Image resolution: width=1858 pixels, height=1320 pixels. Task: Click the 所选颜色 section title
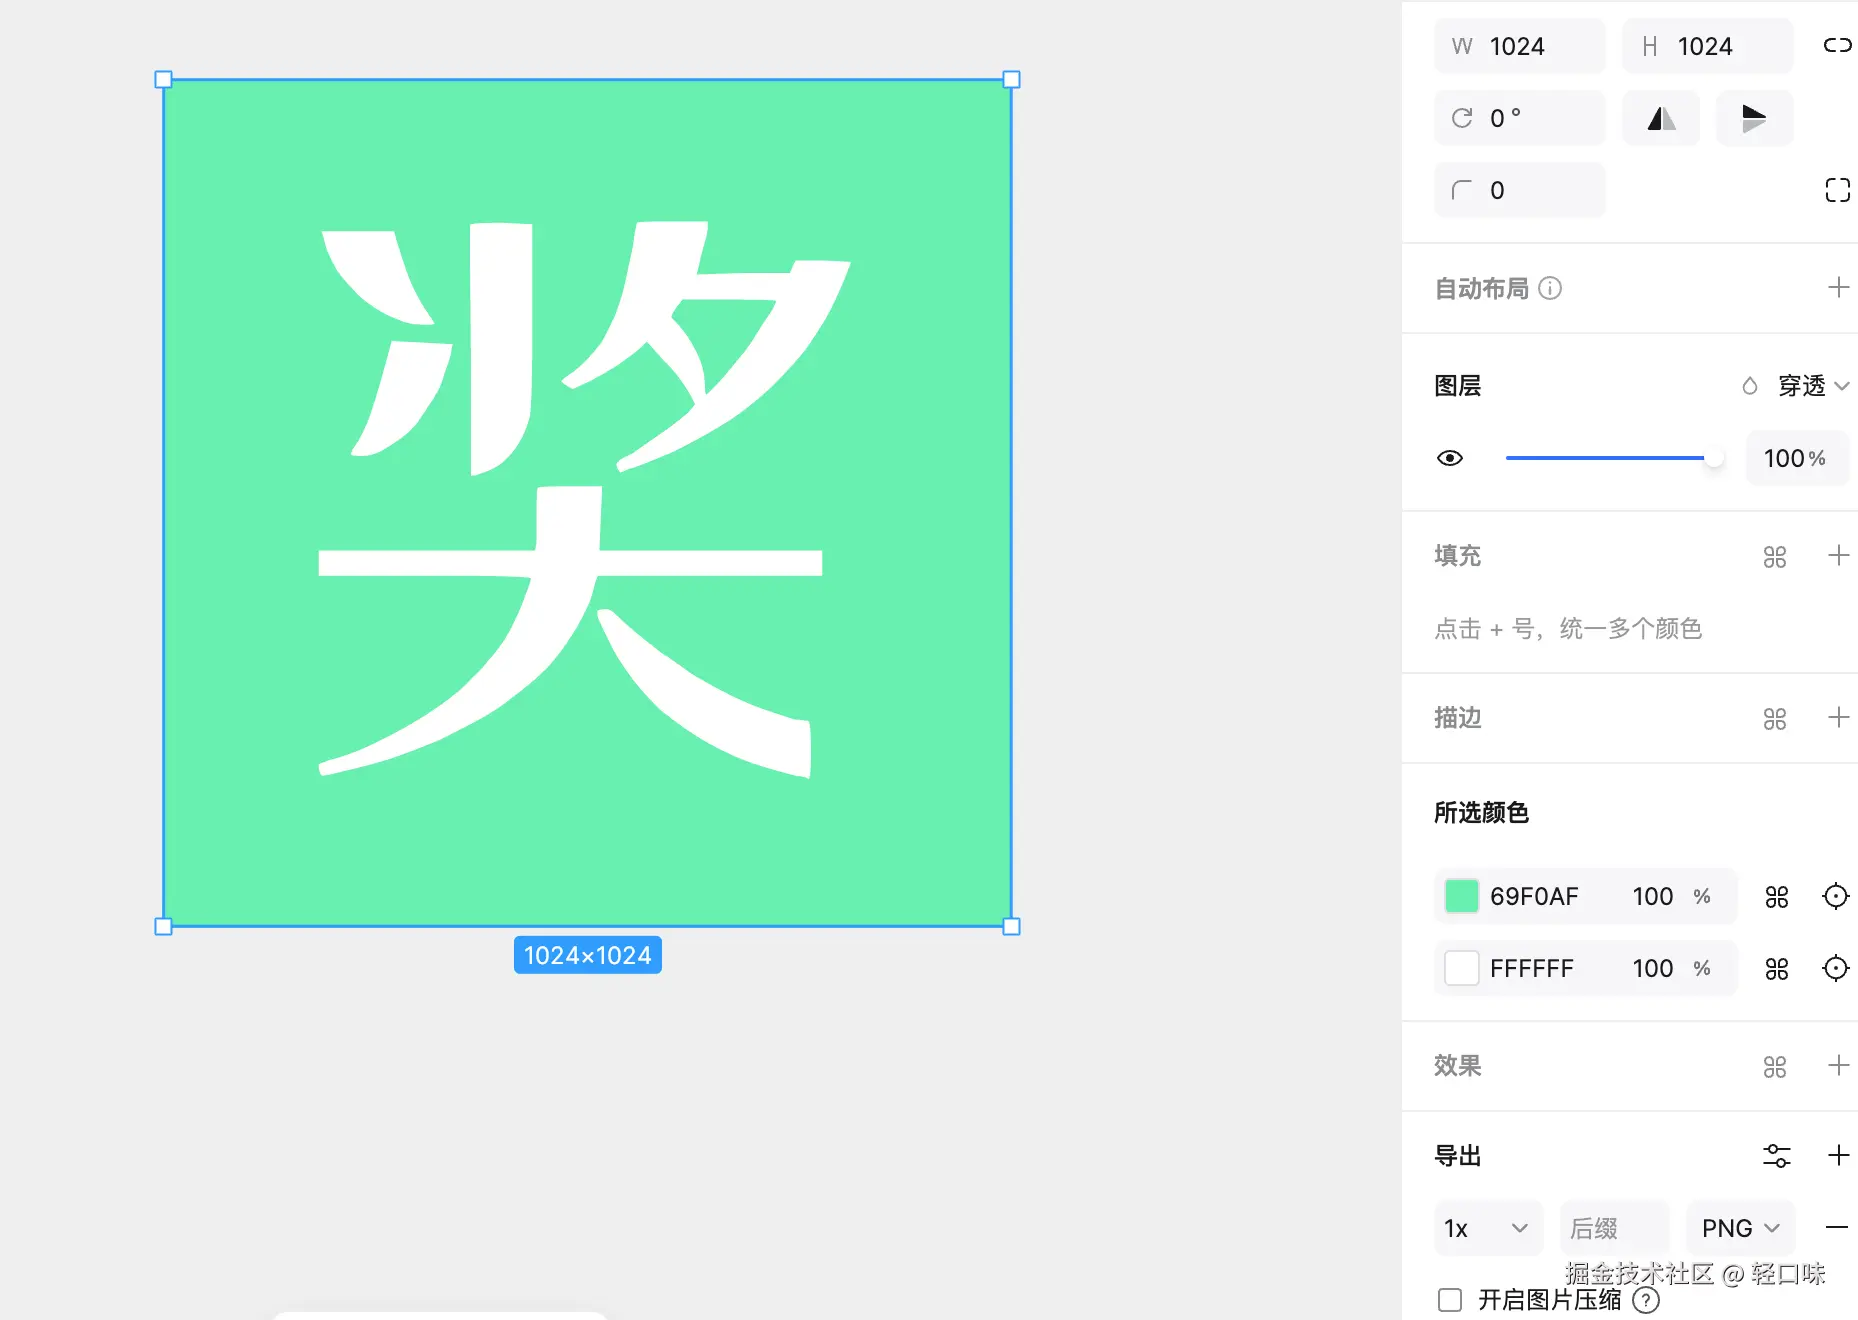tap(1482, 812)
